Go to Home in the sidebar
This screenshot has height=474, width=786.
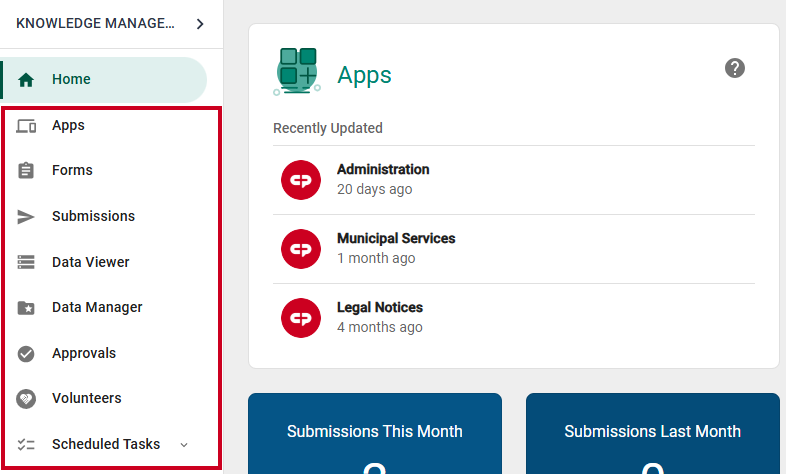point(103,80)
